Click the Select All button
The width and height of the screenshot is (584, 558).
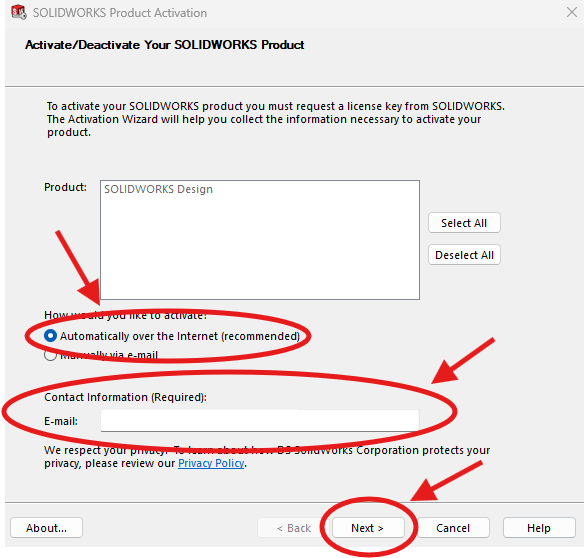tap(464, 223)
